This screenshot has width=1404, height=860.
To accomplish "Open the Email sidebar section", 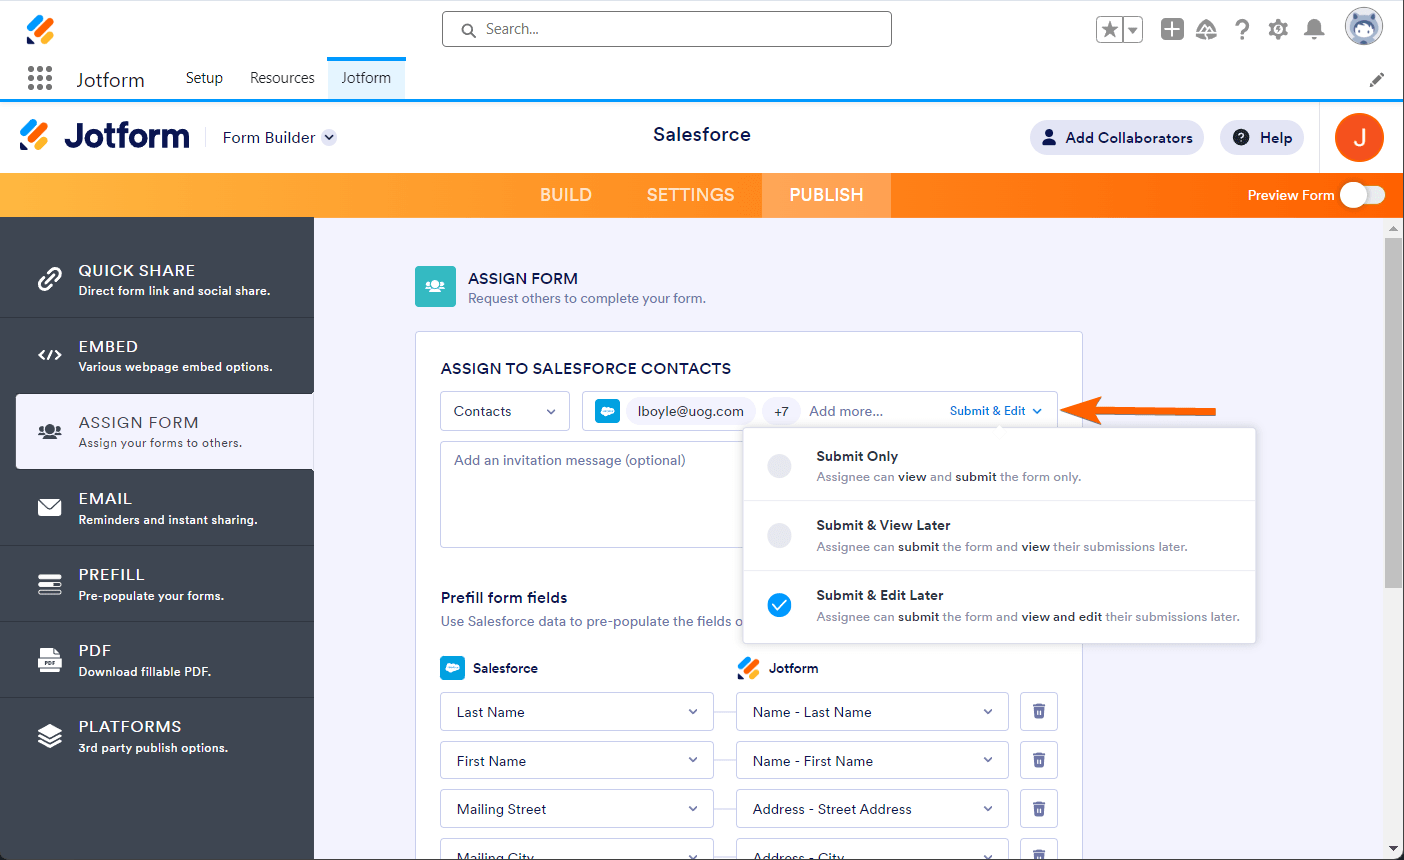I will pyautogui.click(x=157, y=508).
